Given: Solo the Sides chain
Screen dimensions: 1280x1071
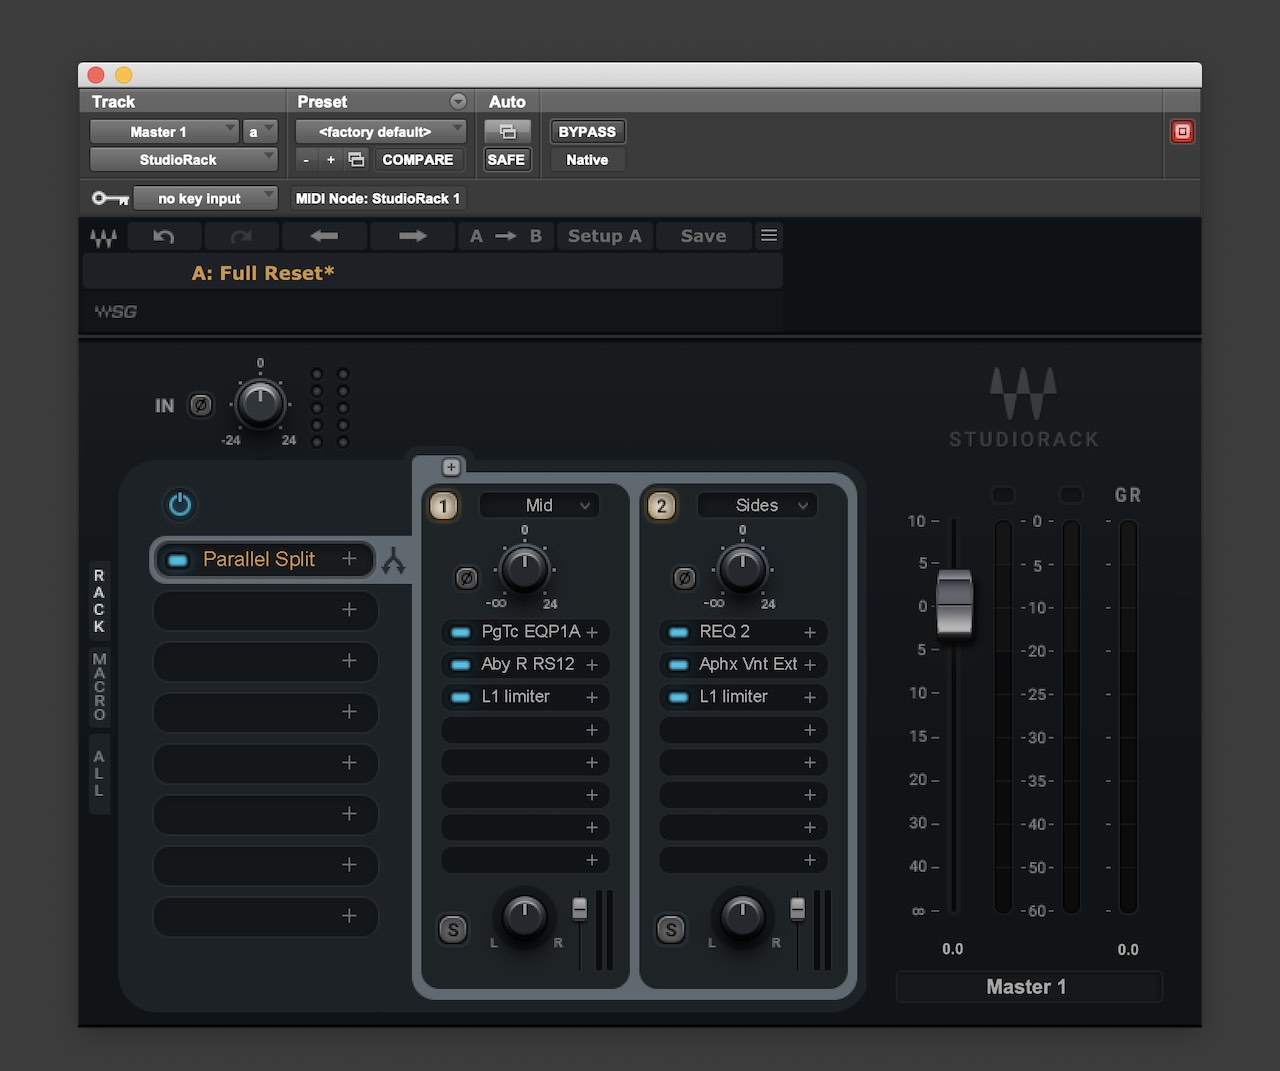Looking at the screenshot, I should pos(671,930).
